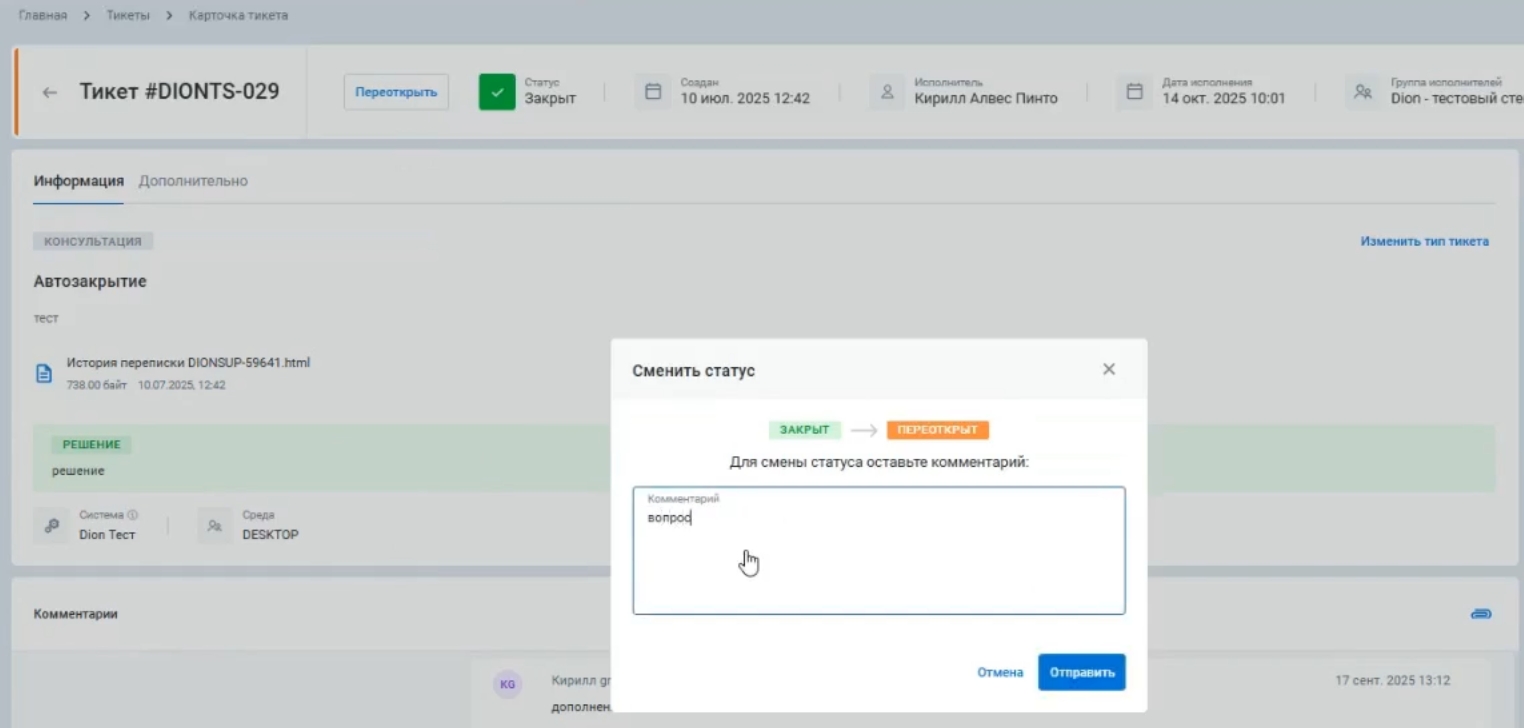Go to Тикеты in the breadcrumb
Viewport: 1524px width, 728px height.
click(128, 16)
